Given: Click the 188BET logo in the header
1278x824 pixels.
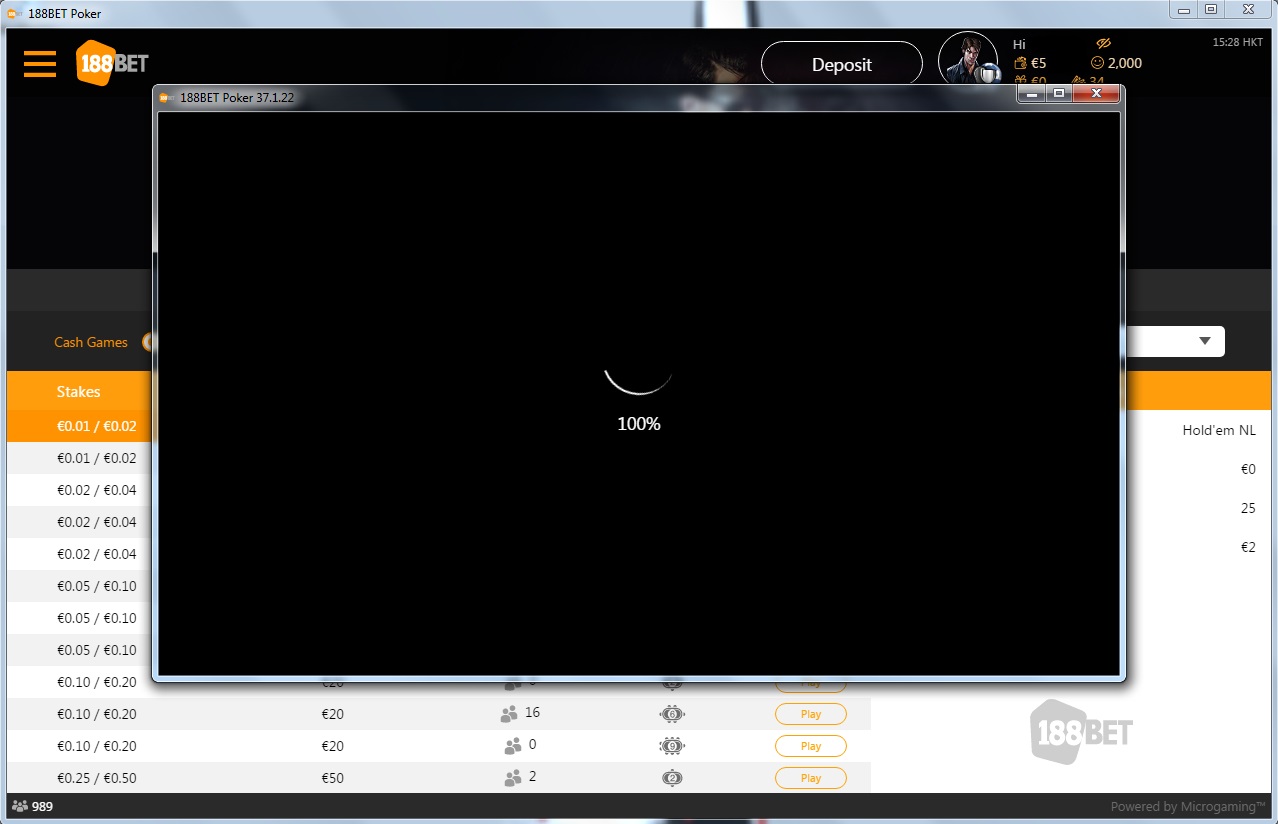Looking at the screenshot, I should (112, 63).
